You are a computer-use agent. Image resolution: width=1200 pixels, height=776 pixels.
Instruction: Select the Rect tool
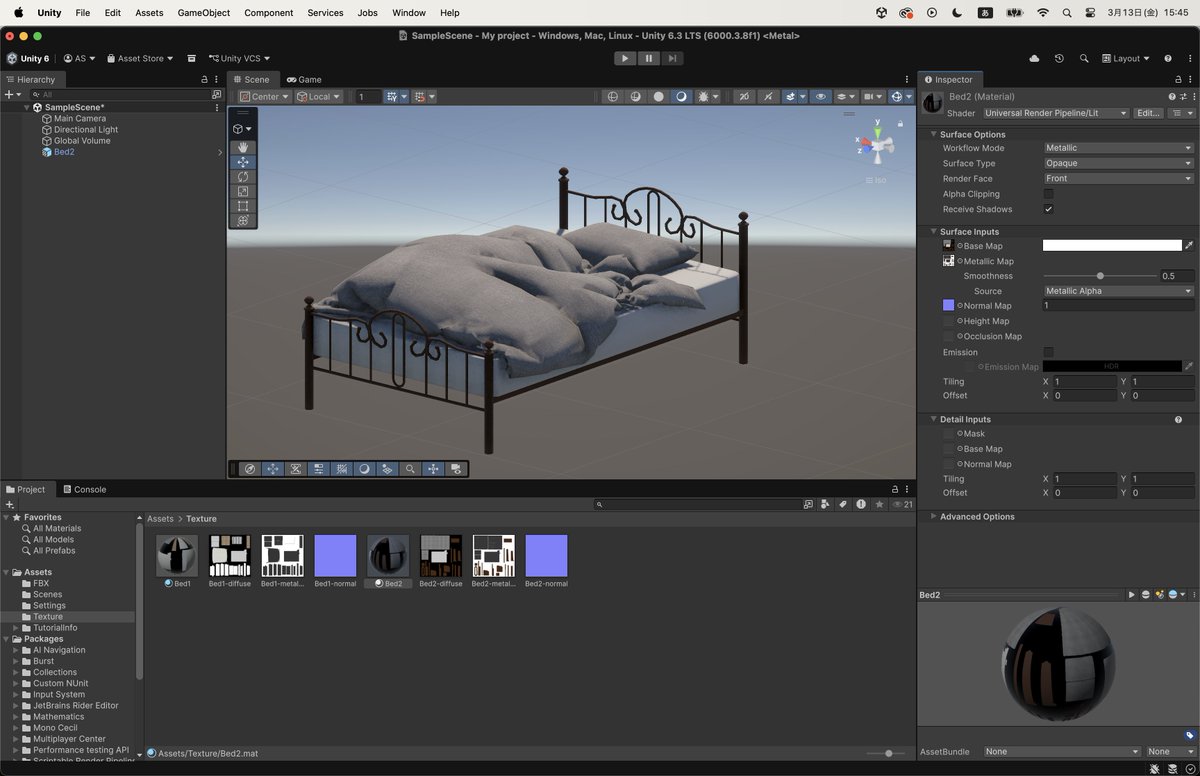[243, 206]
